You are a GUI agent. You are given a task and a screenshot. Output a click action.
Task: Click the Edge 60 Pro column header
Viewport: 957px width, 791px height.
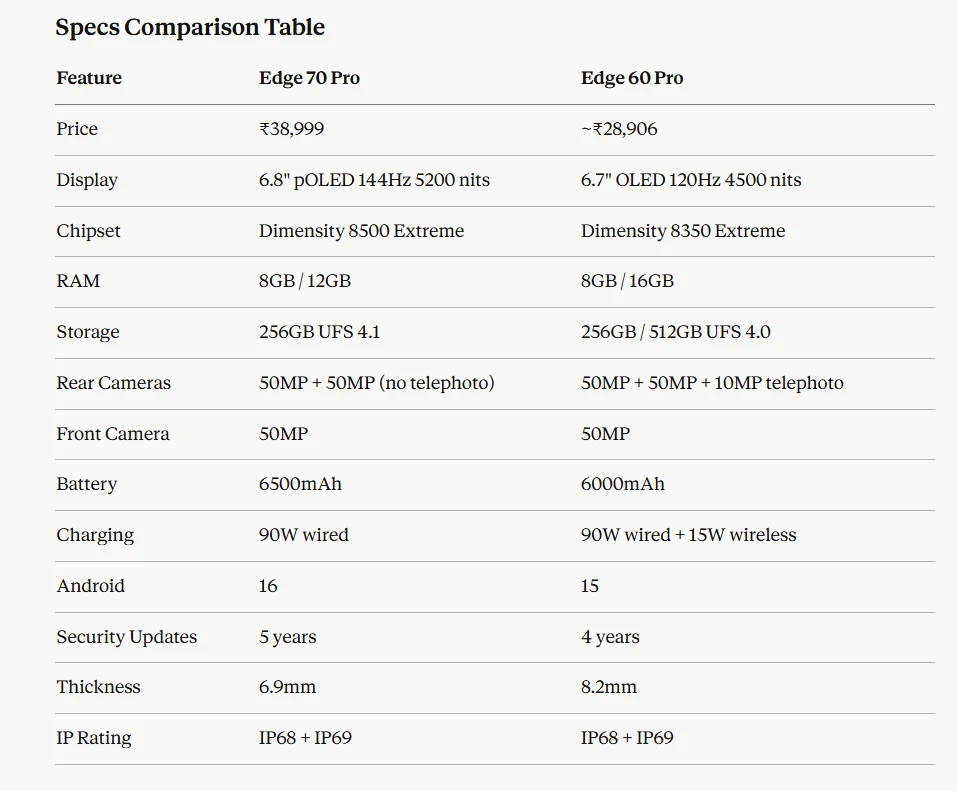click(x=632, y=78)
